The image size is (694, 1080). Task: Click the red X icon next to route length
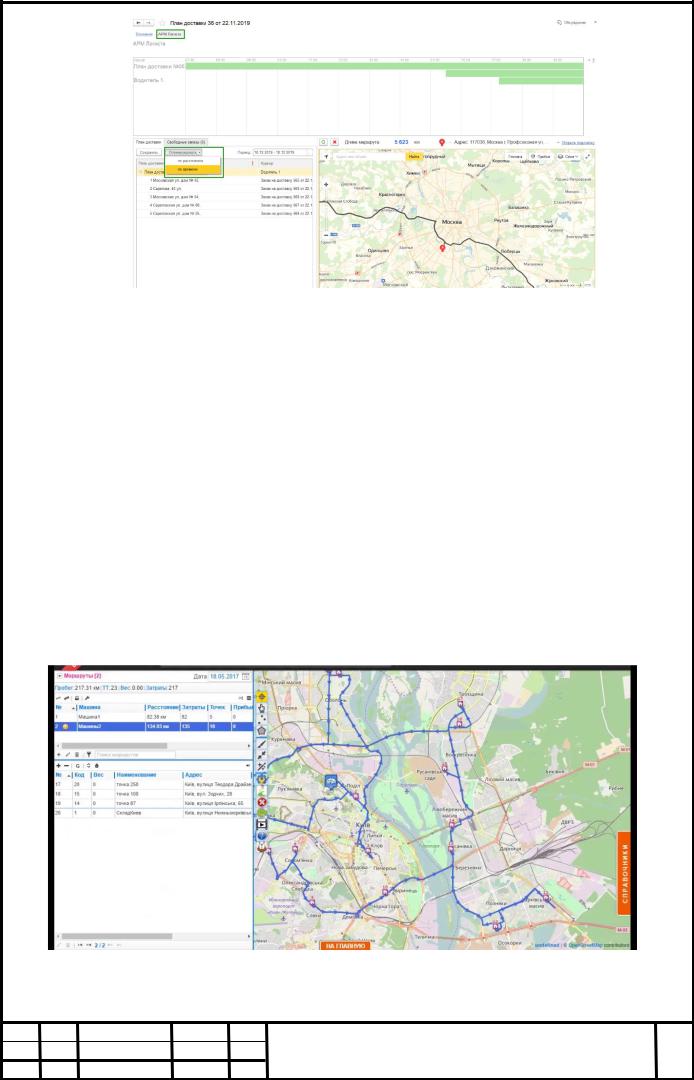pyautogui.click(x=335, y=142)
